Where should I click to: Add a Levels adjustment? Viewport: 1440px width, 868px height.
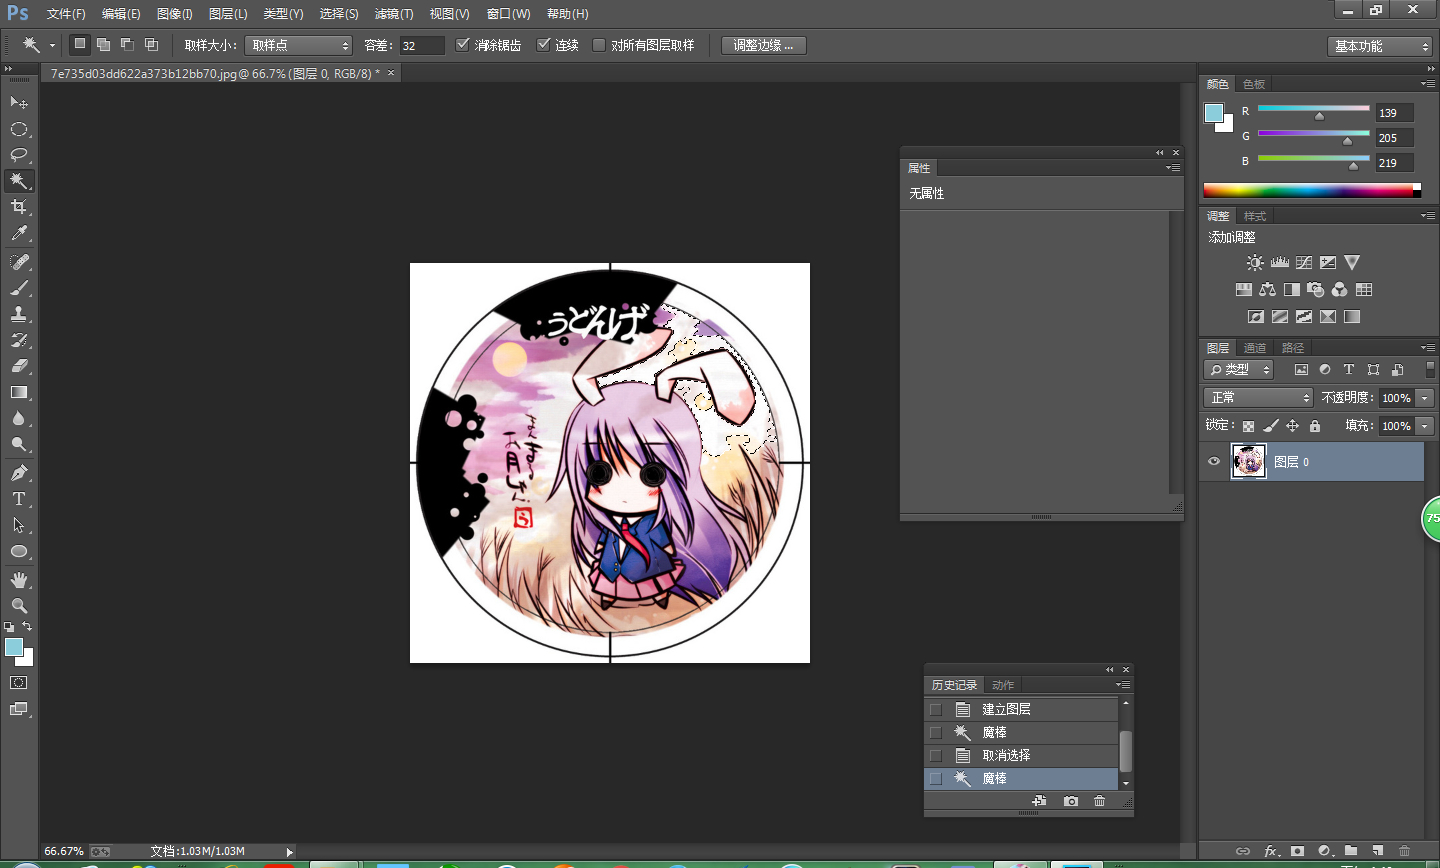coord(1280,263)
